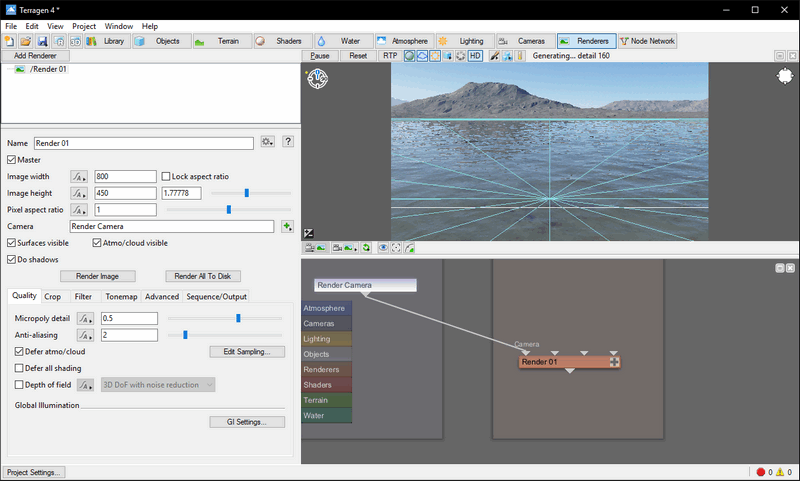Open the Pixel aspect ratio animation button
800x481 pixels.
point(79,210)
